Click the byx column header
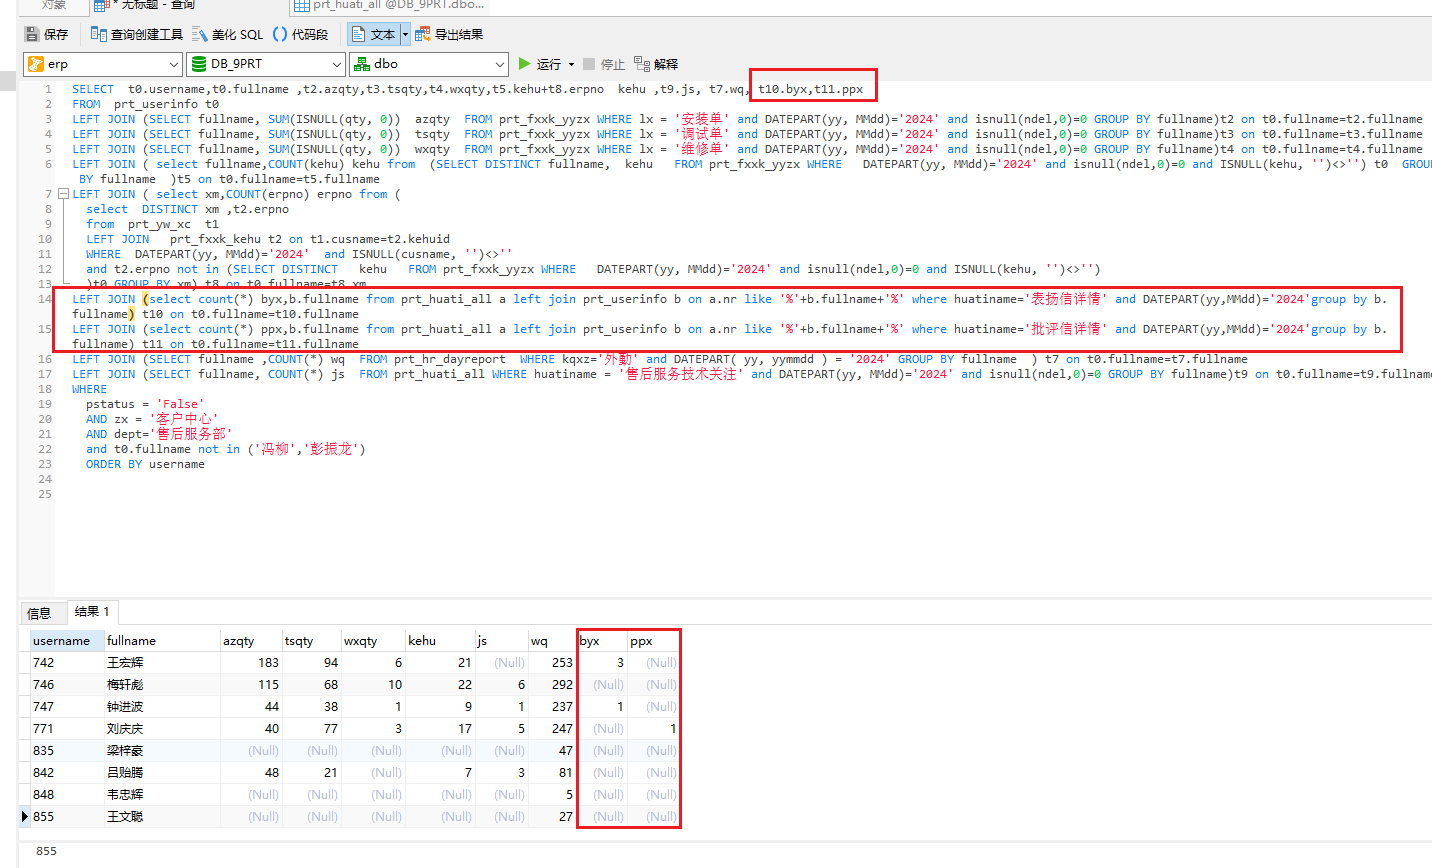This screenshot has width=1432, height=868. pos(603,641)
